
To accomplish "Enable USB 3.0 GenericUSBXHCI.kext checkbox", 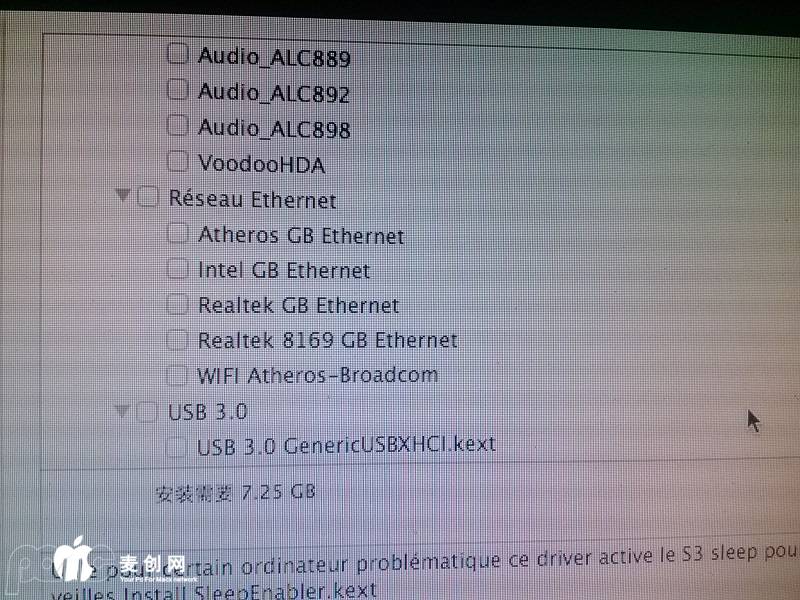I will [177, 447].
